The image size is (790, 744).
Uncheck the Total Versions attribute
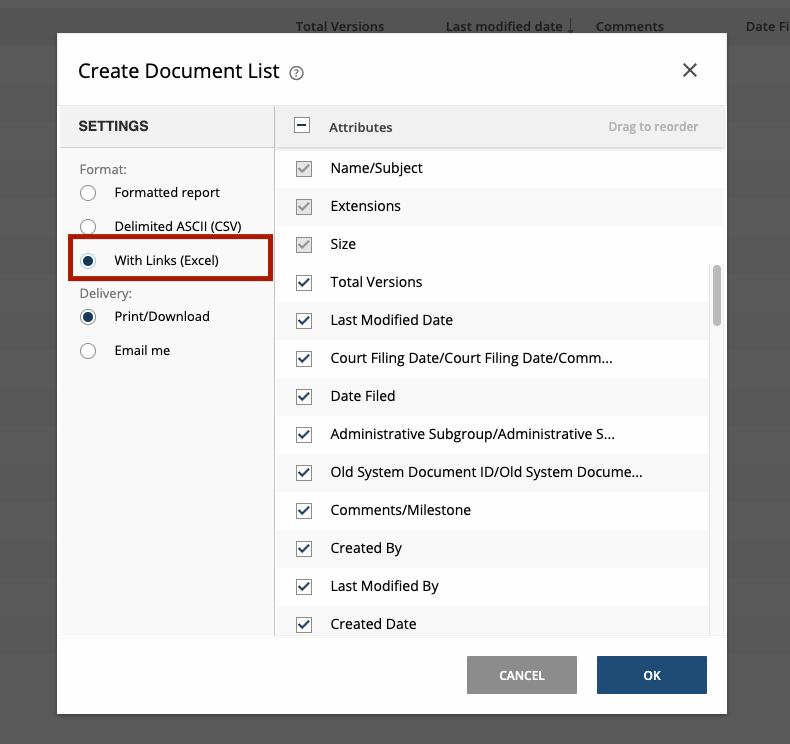[305, 283]
